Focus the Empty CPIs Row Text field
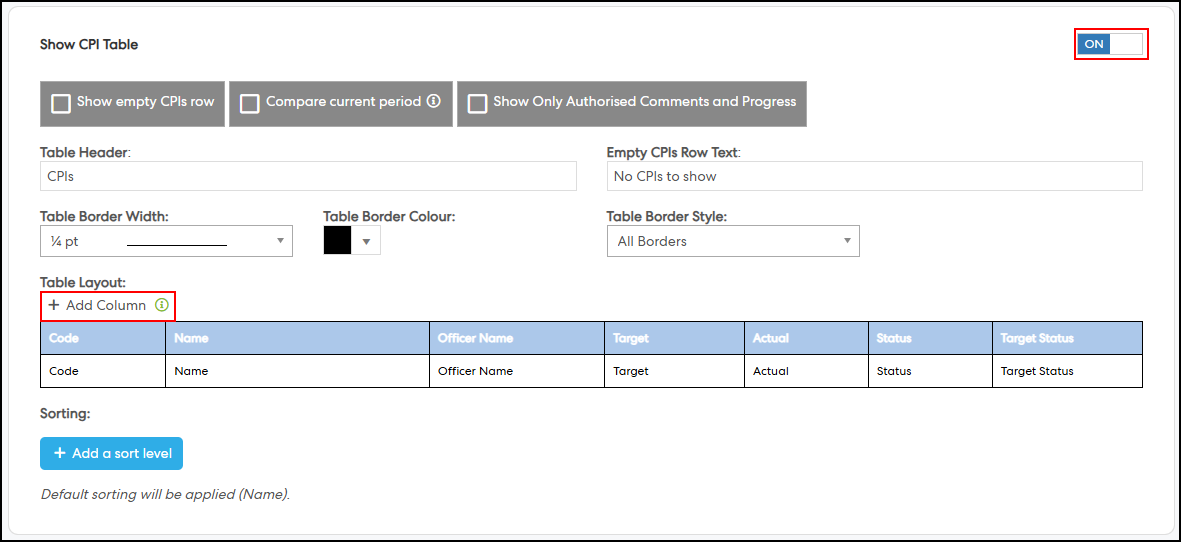Image resolution: width=1181 pixels, height=542 pixels. 874,176
